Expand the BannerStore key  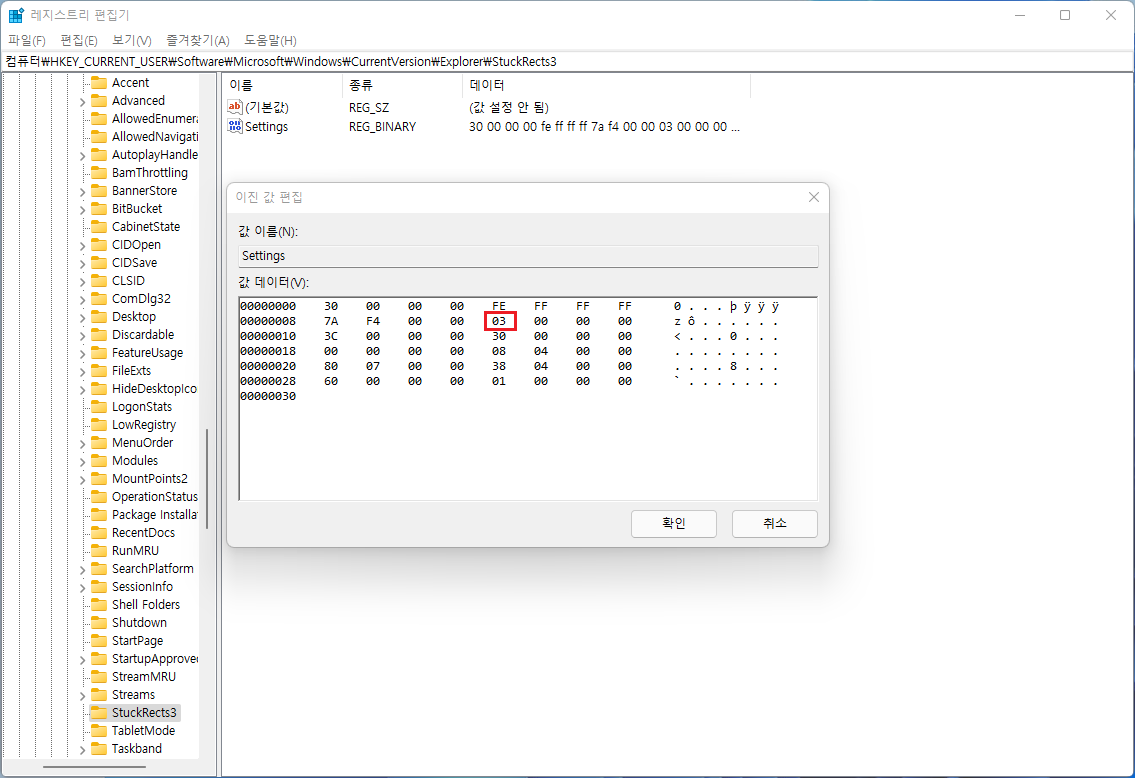(x=82, y=192)
